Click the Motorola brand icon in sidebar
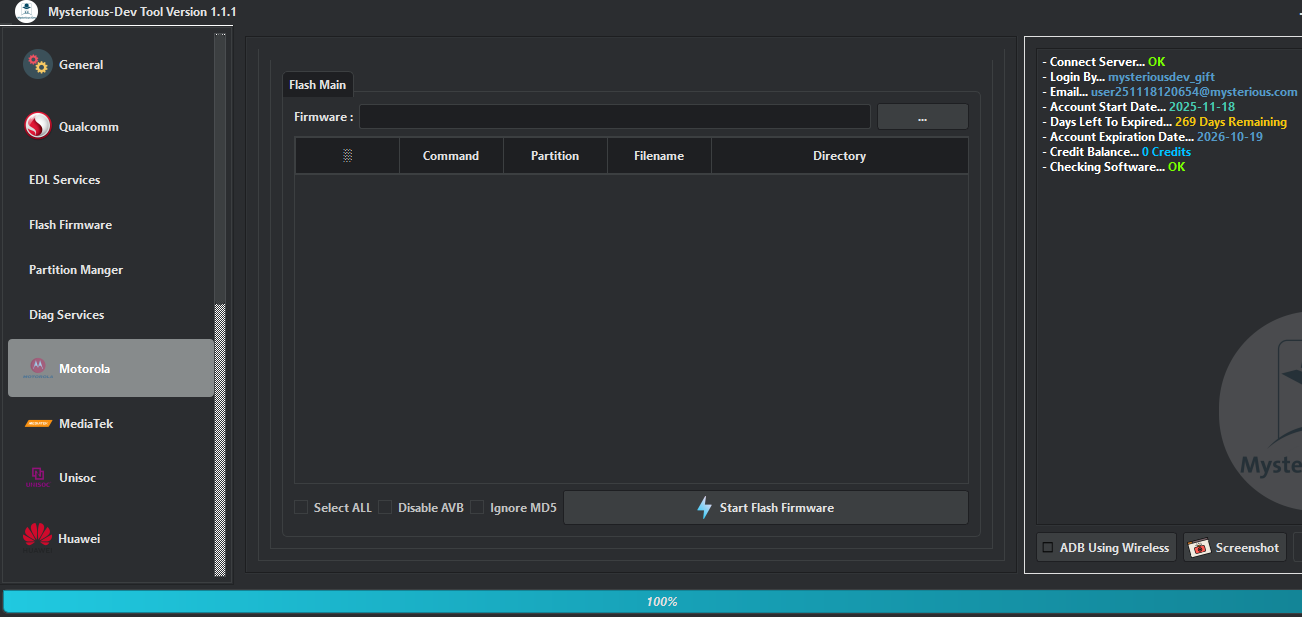The image size is (1302, 617). click(x=37, y=368)
